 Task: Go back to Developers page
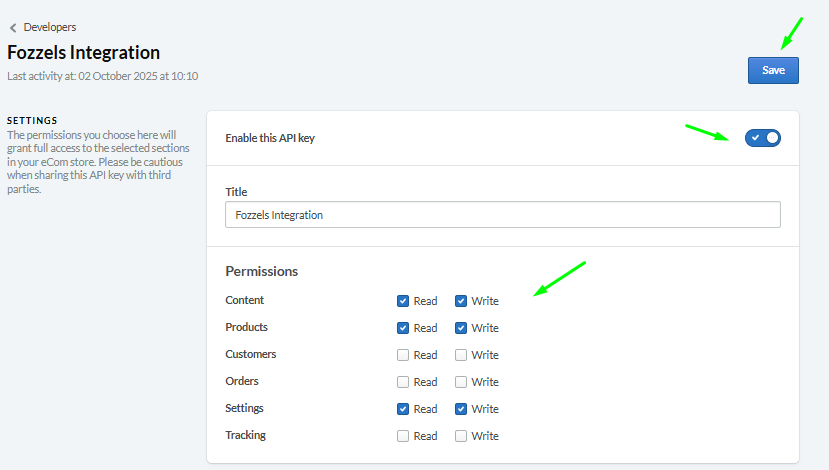click(49, 27)
